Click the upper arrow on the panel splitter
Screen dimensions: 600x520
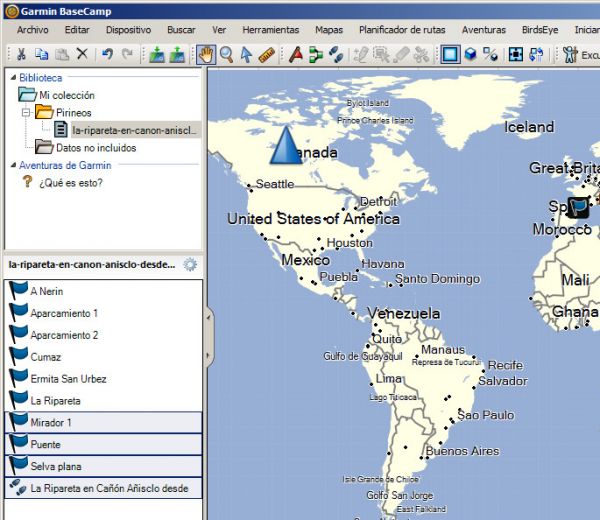tap(209, 318)
